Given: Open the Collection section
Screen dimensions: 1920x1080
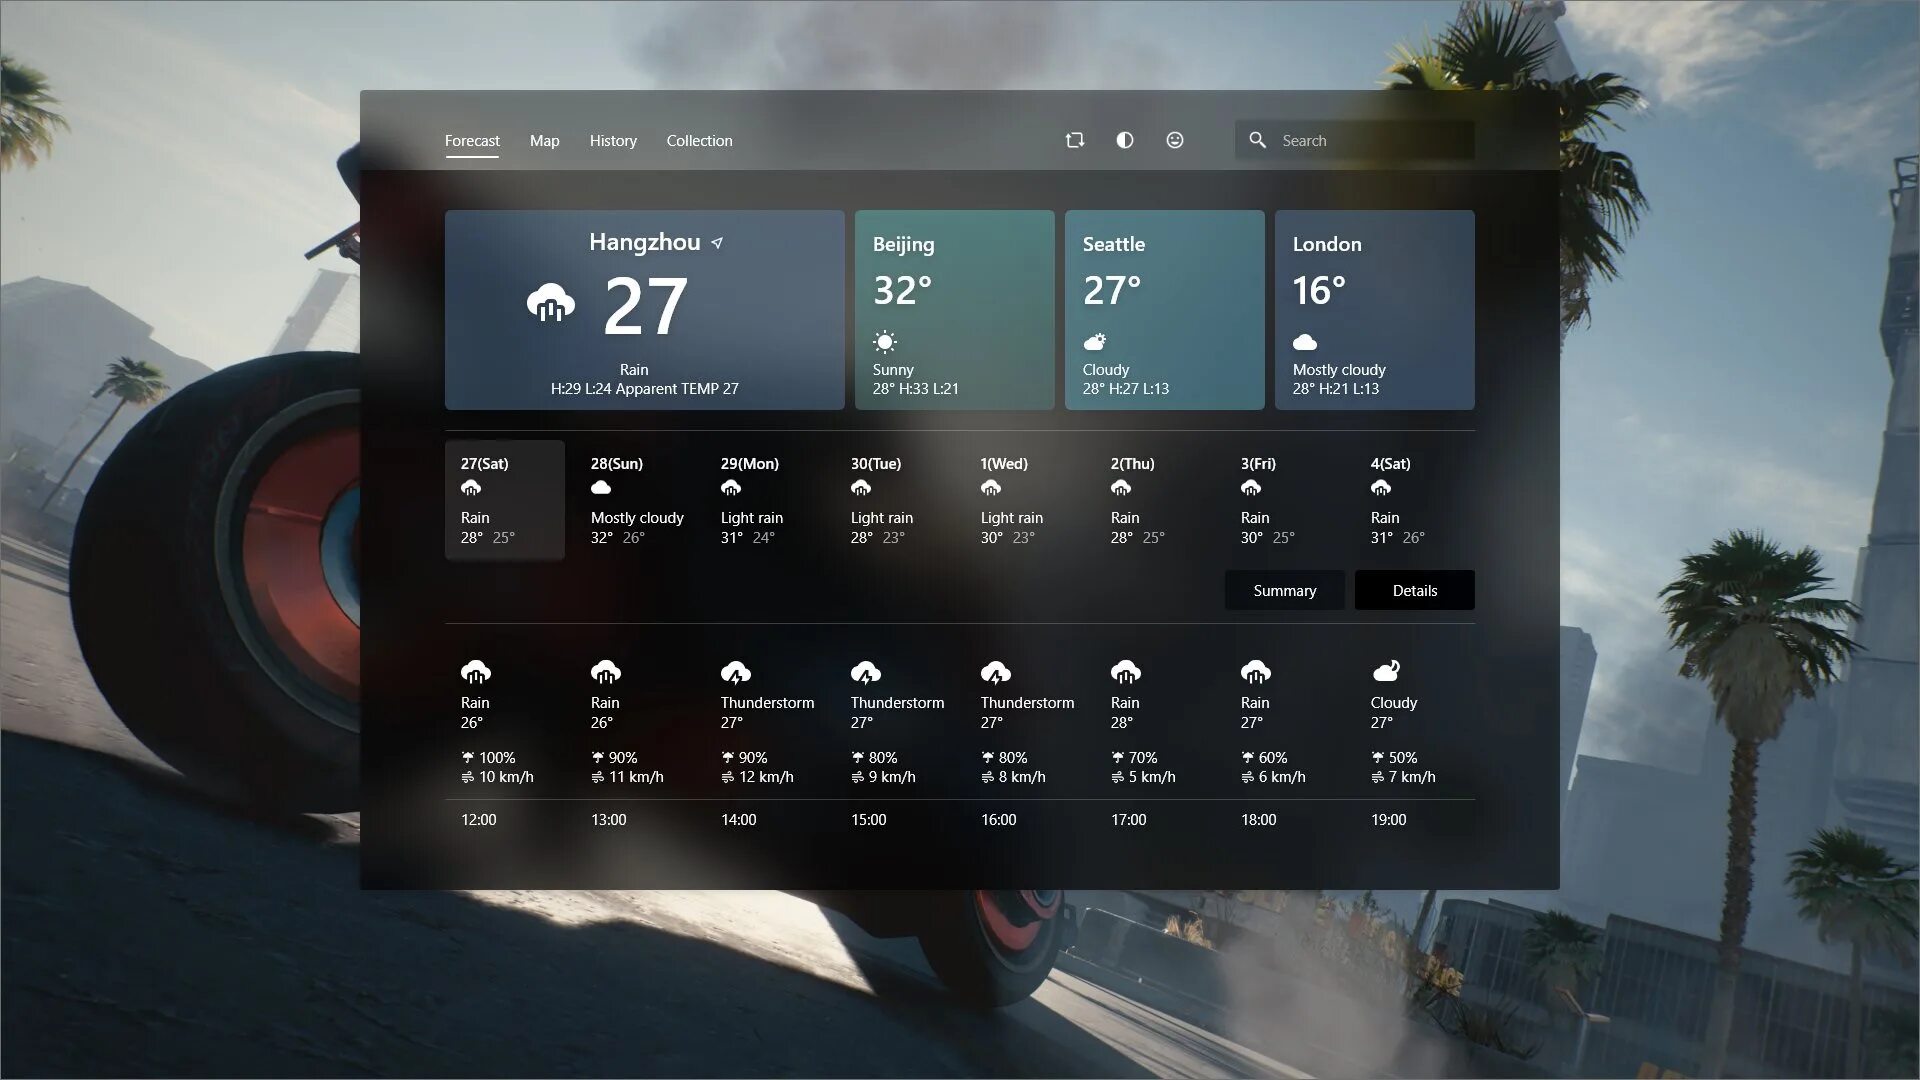Looking at the screenshot, I should (700, 140).
